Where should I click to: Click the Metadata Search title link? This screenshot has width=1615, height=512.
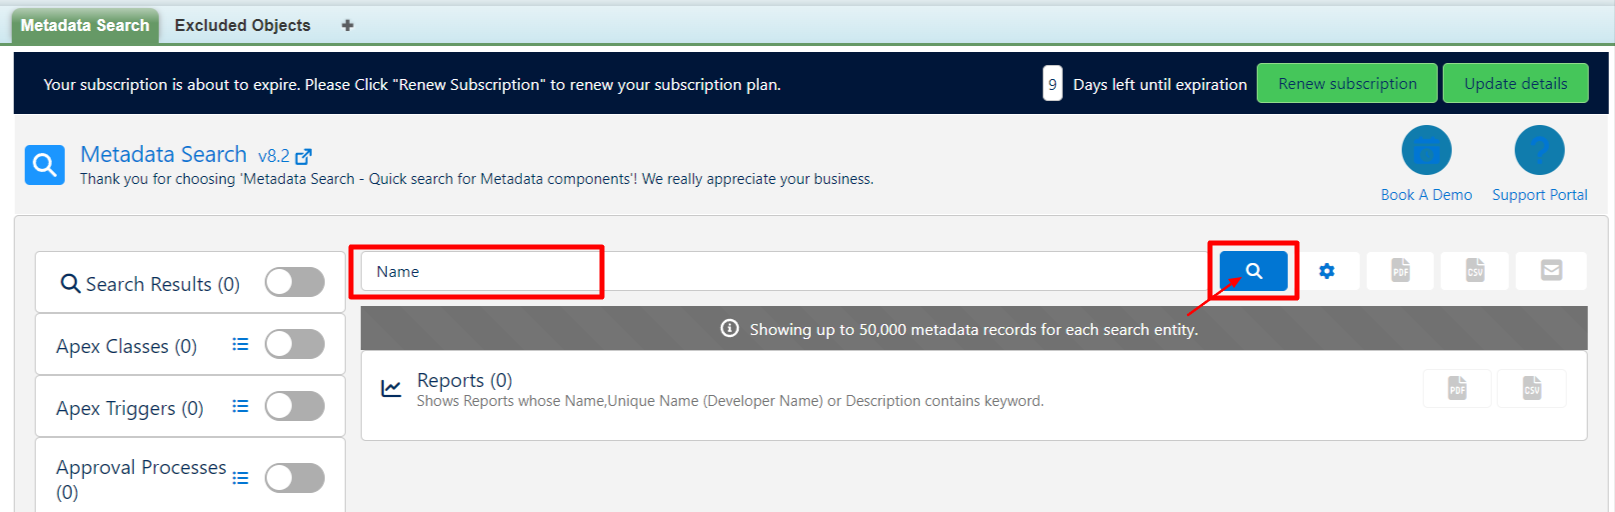click(x=163, y=155)
